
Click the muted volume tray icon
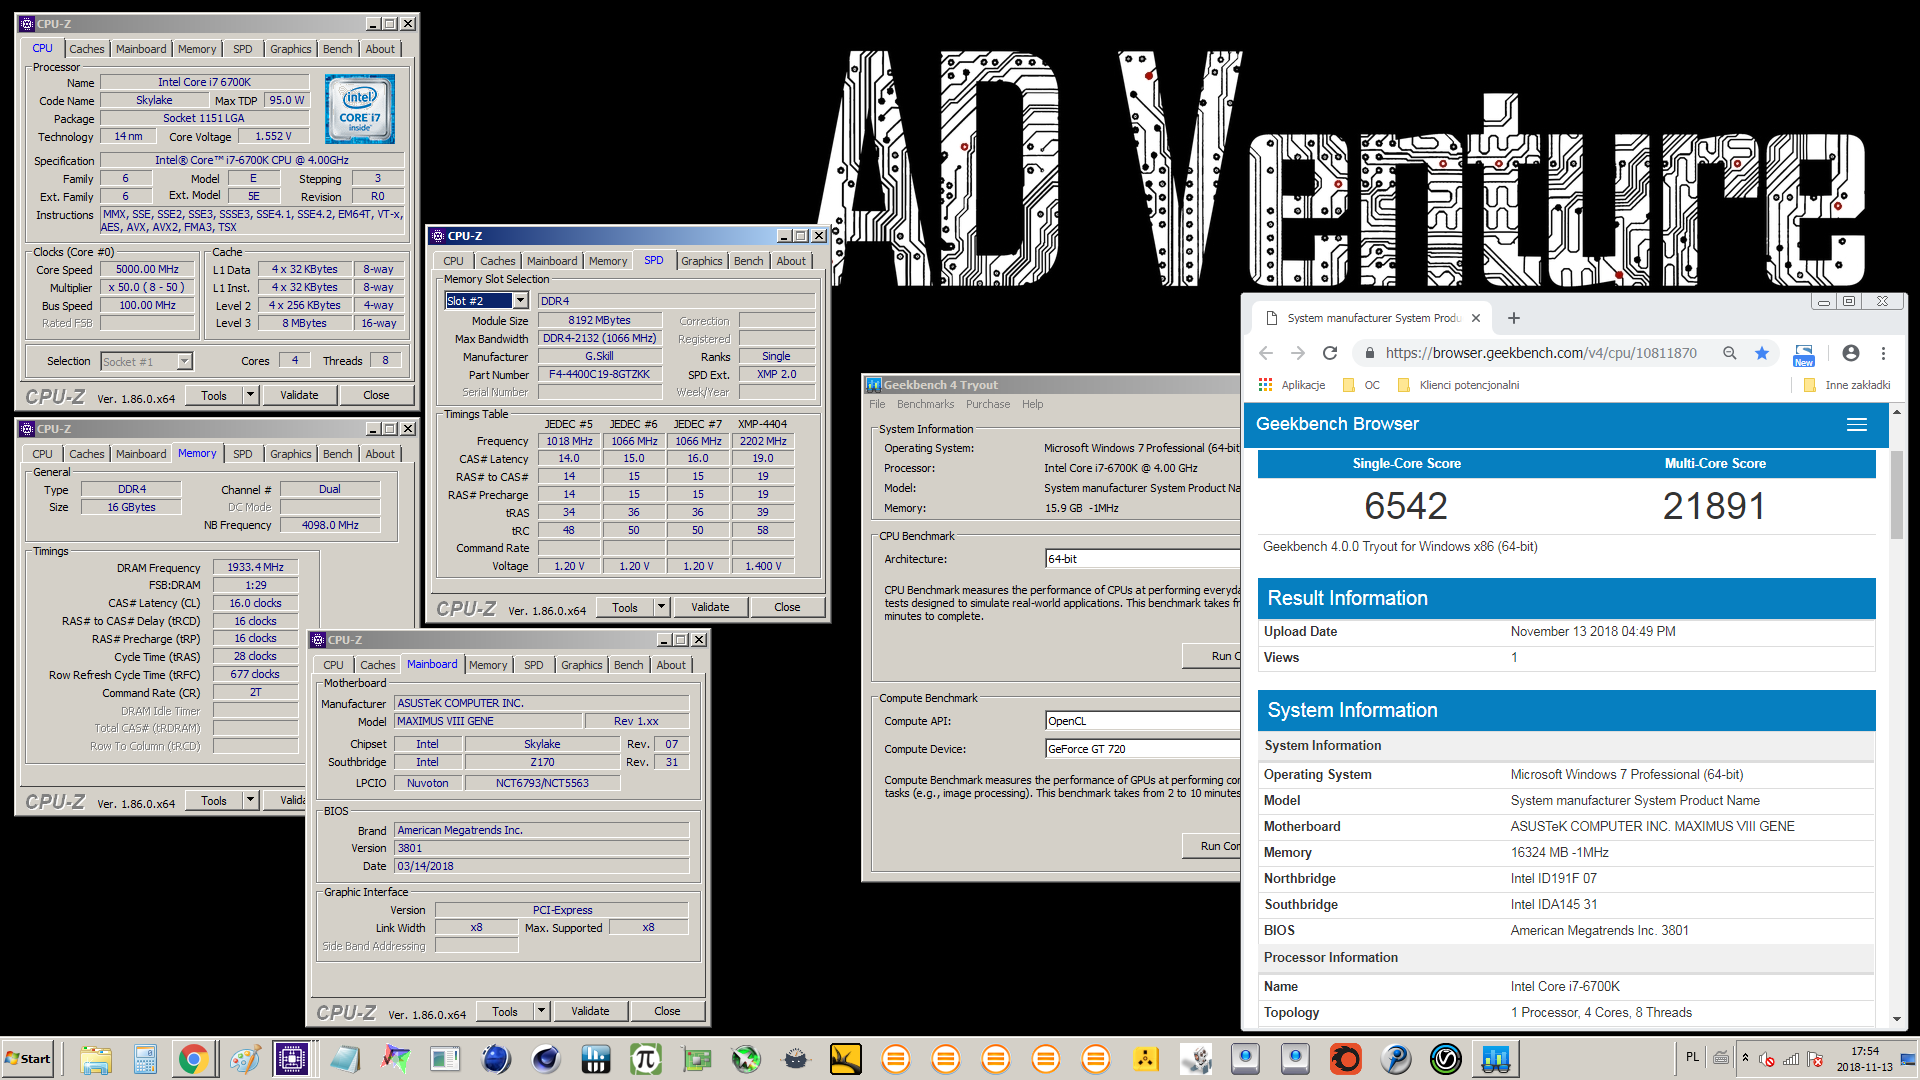tap(1767, 1060)
